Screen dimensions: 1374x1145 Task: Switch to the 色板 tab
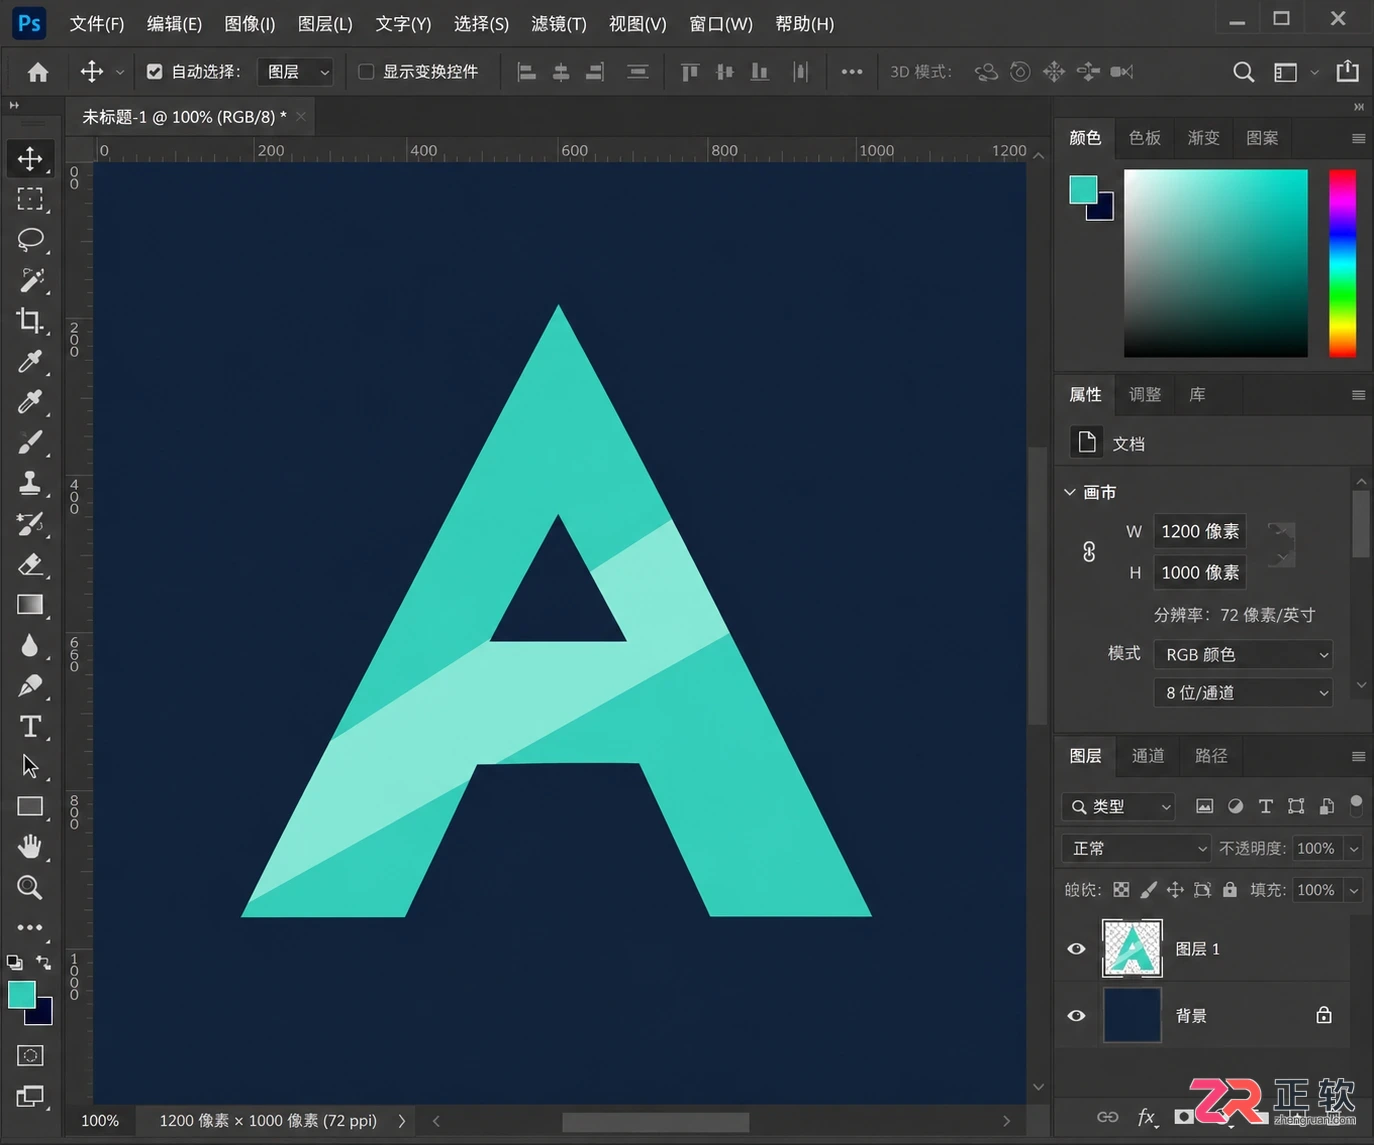click(1145, 138)
